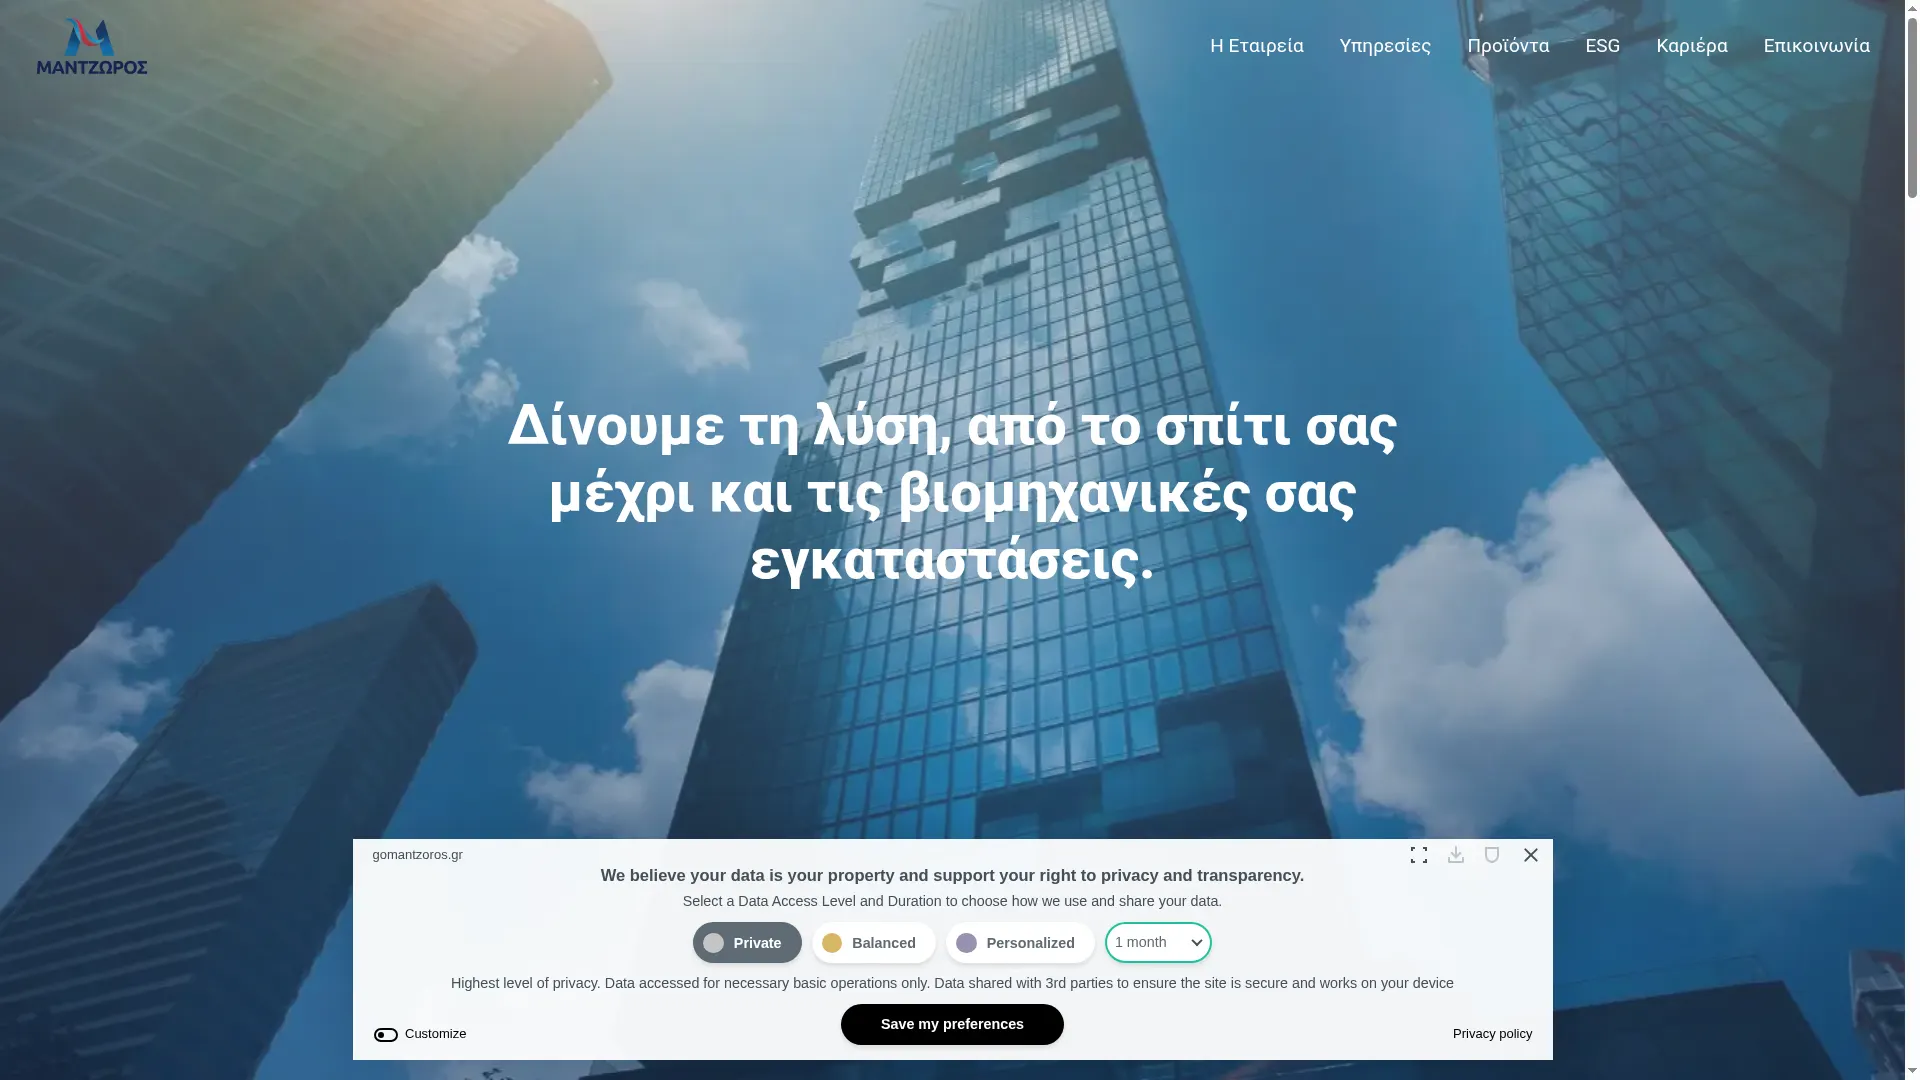The width and height of the screenshot is (1920, 1080).
Task: Open the Privacy policy link
Action: 1492,1034
